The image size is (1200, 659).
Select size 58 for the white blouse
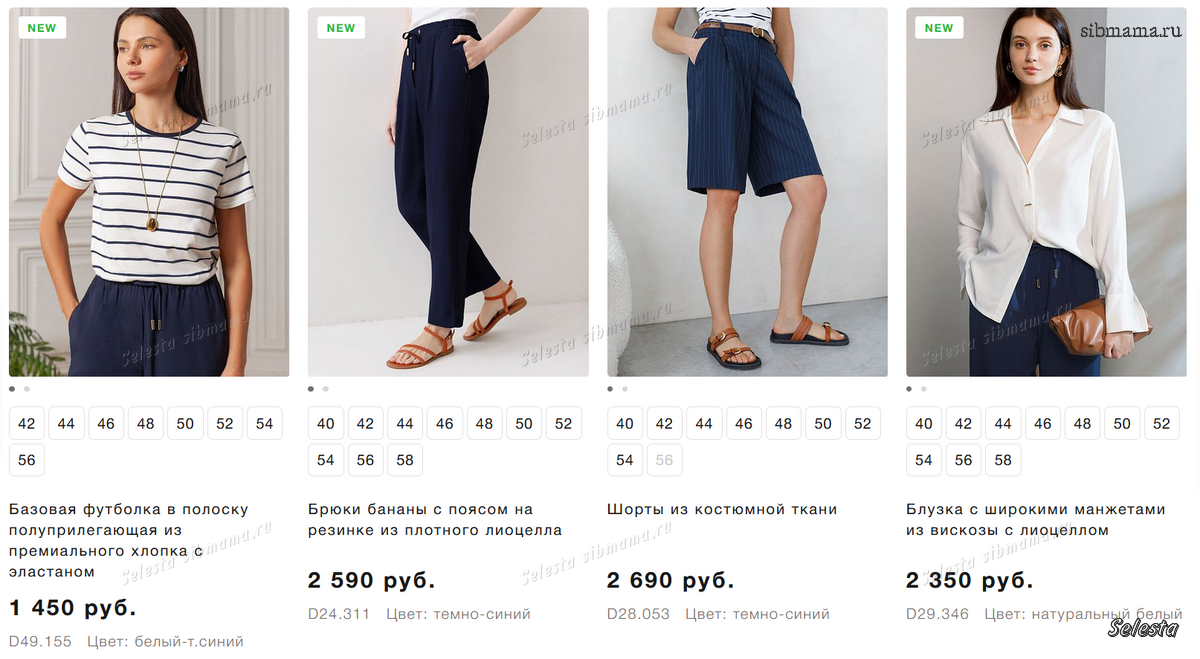coord(1003,460)
